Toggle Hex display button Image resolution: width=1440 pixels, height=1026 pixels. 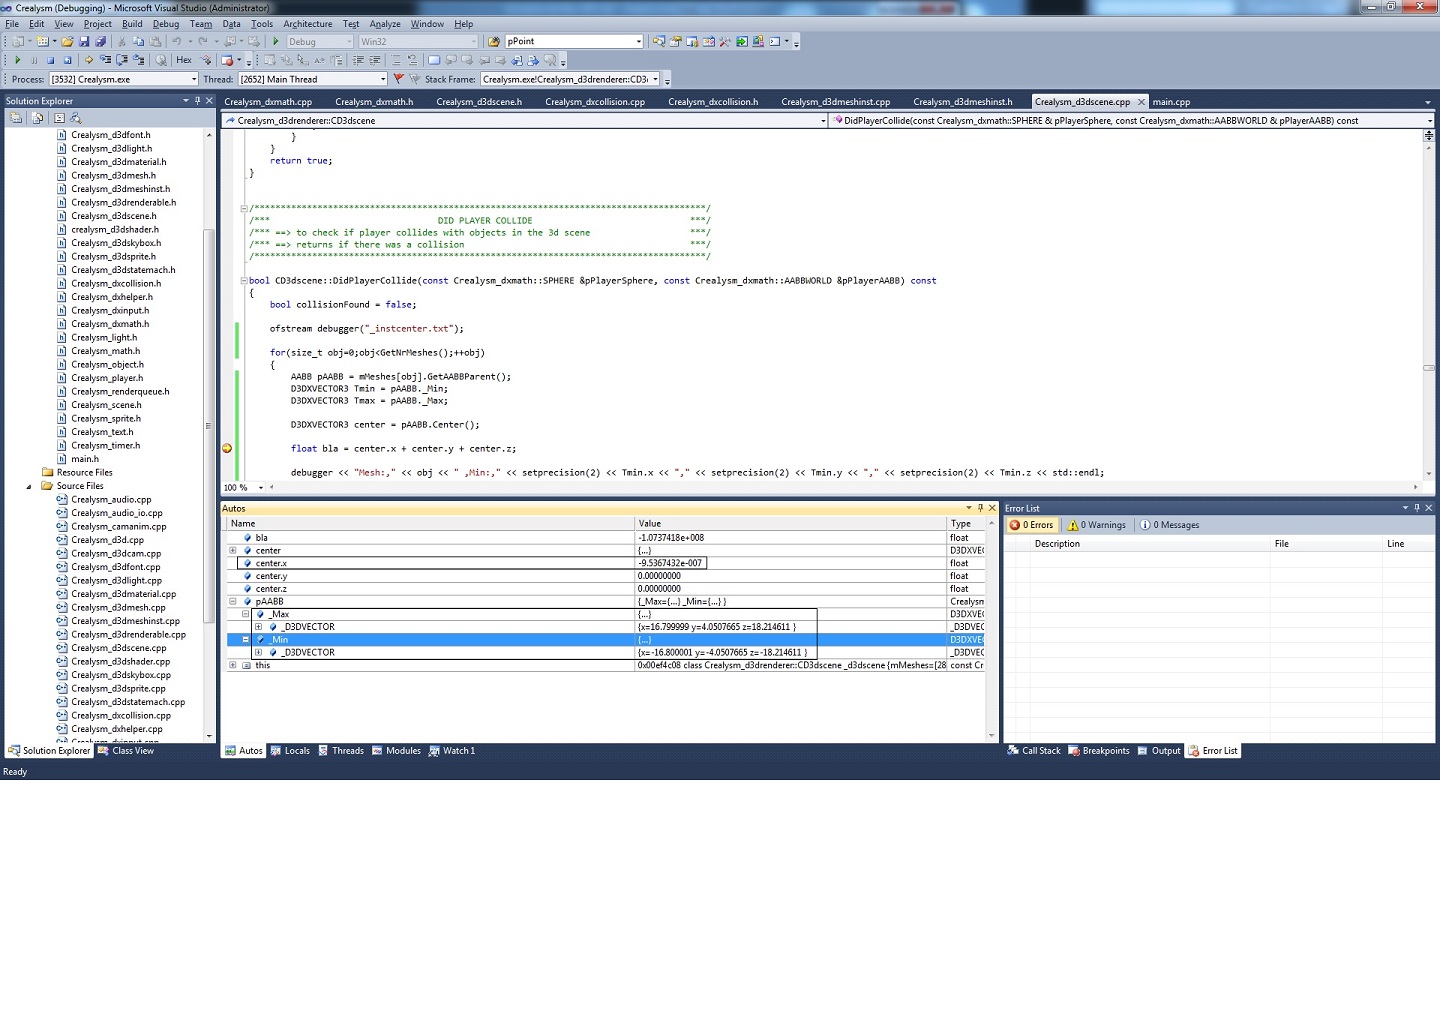pos(184,60)
